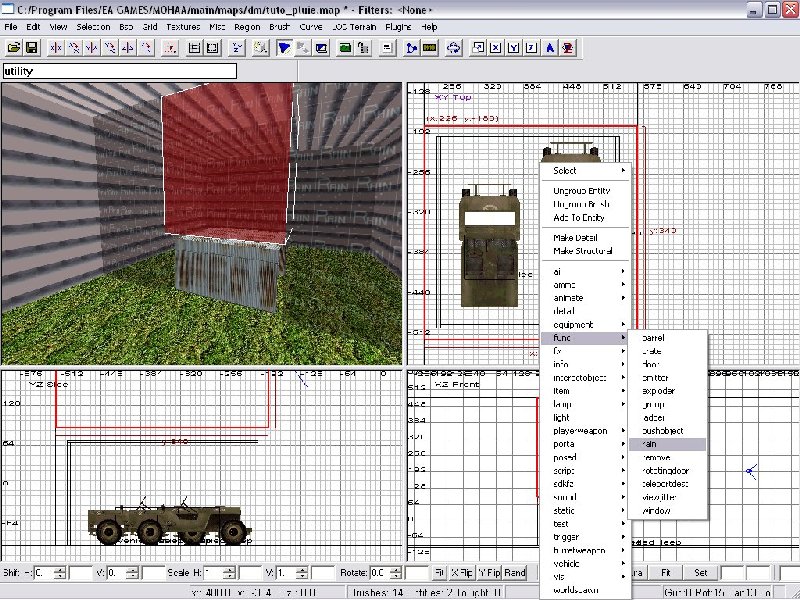Viewport: 800px width, 600px height.
Task: Click the overlapping windows toolbar icon
Action: point(478,48)
